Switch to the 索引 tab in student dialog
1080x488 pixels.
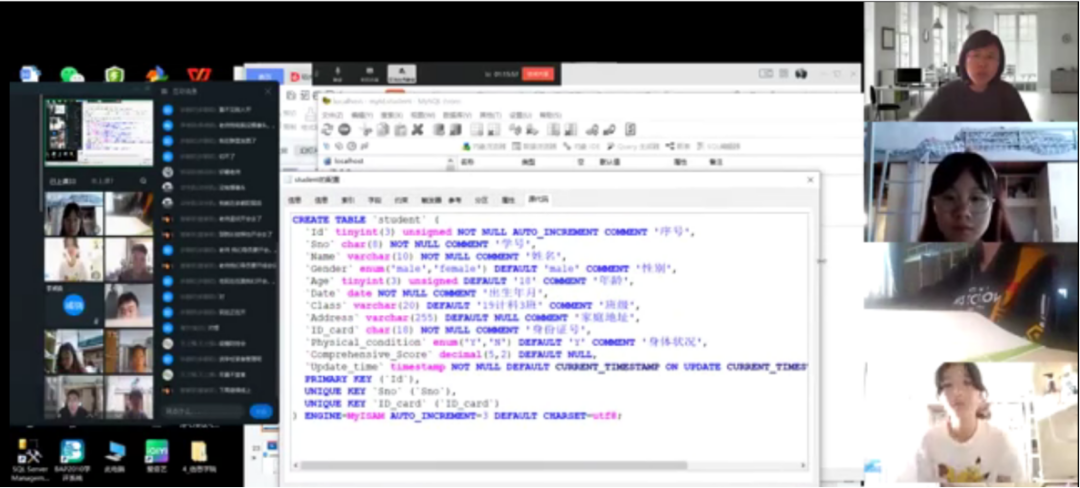click(x=348, y=200)
